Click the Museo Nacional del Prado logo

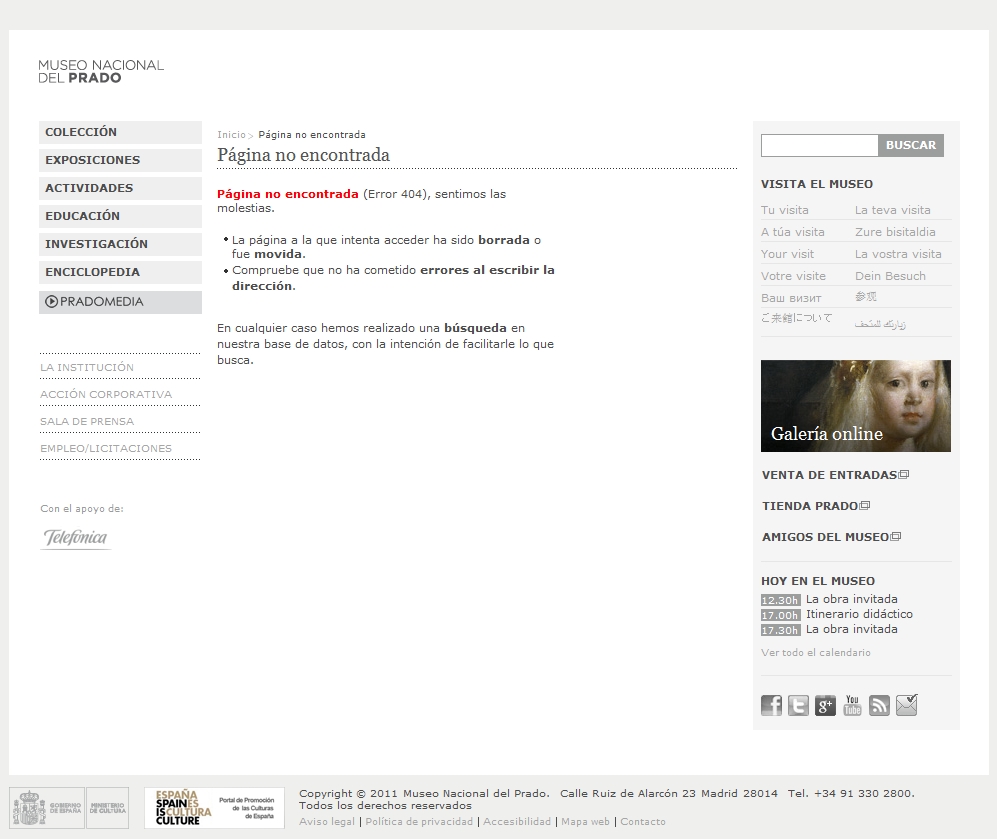pyautogui.click(x=100, y=71)
